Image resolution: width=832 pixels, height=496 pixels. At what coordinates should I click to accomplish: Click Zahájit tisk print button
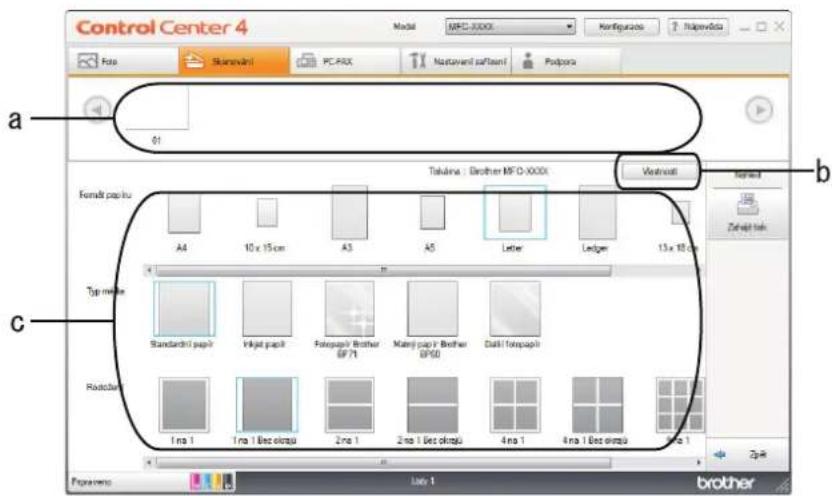click(747, 213)
